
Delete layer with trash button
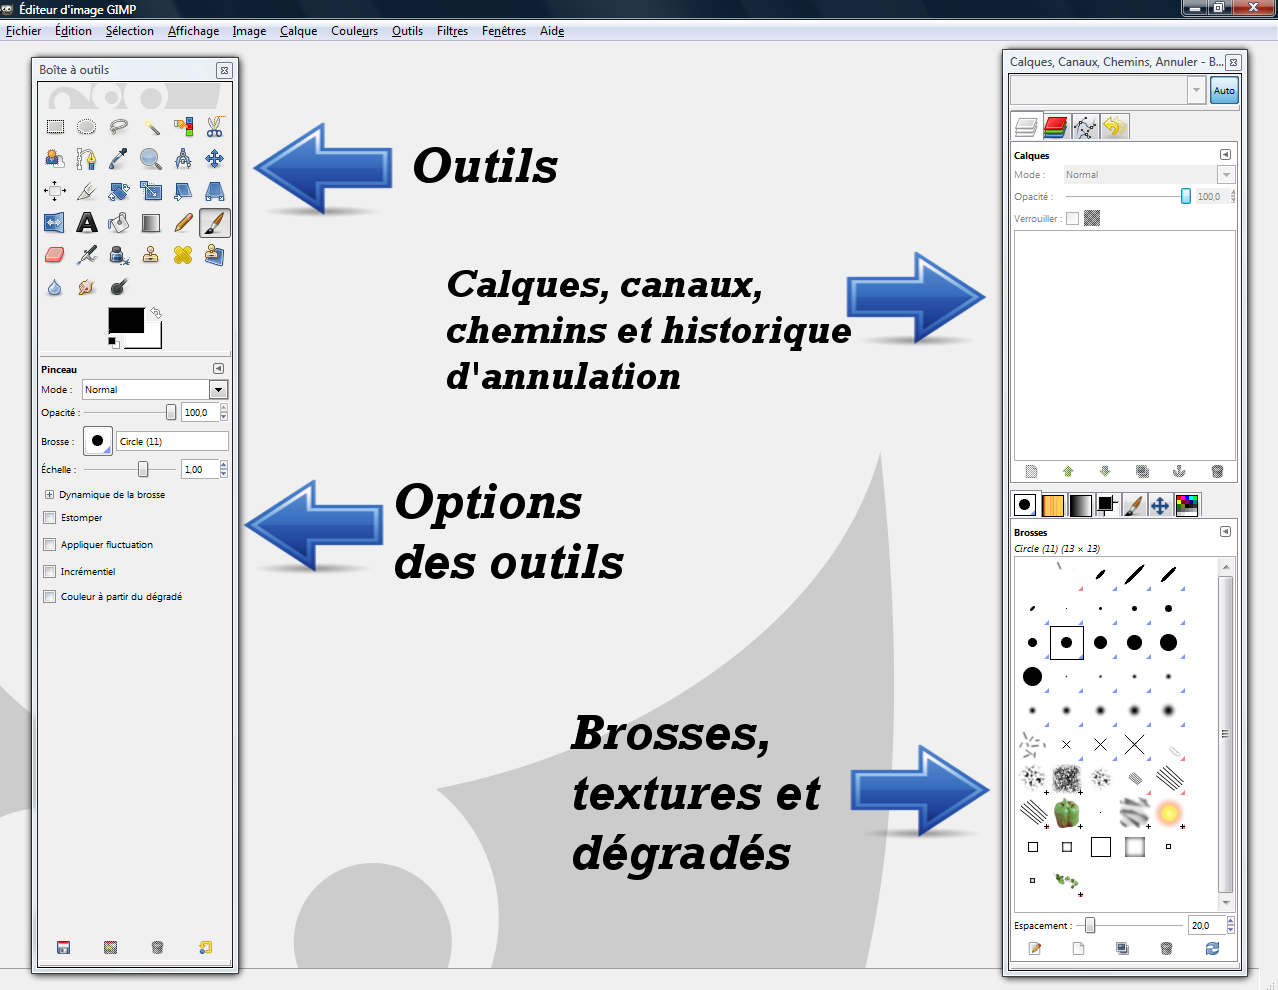pyautogui.click(x=1217, y=472)
